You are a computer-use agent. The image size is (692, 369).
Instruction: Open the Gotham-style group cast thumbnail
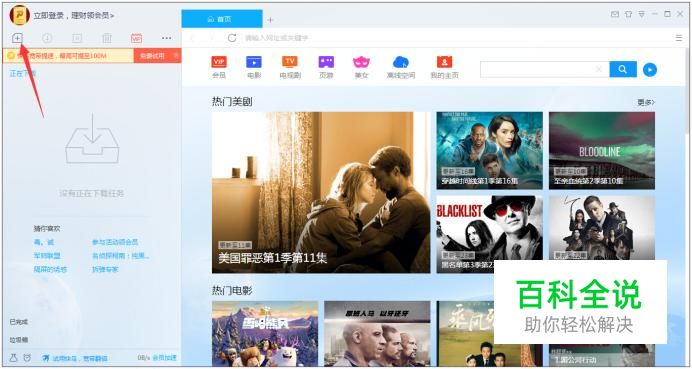tap(602, 228)
